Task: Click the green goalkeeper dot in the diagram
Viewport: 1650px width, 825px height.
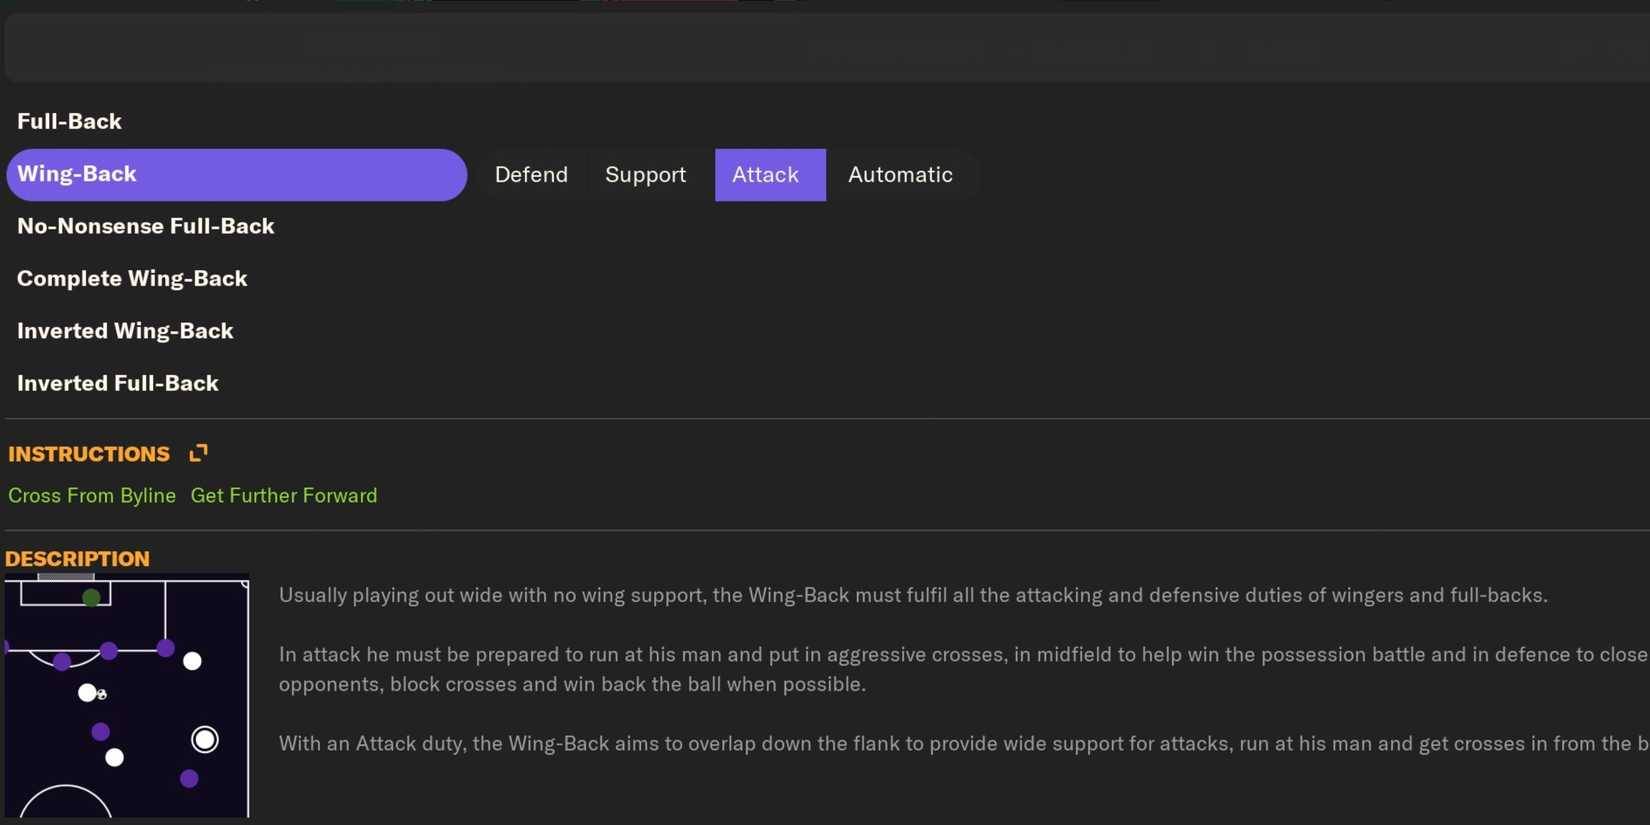Action: point(91,598)
